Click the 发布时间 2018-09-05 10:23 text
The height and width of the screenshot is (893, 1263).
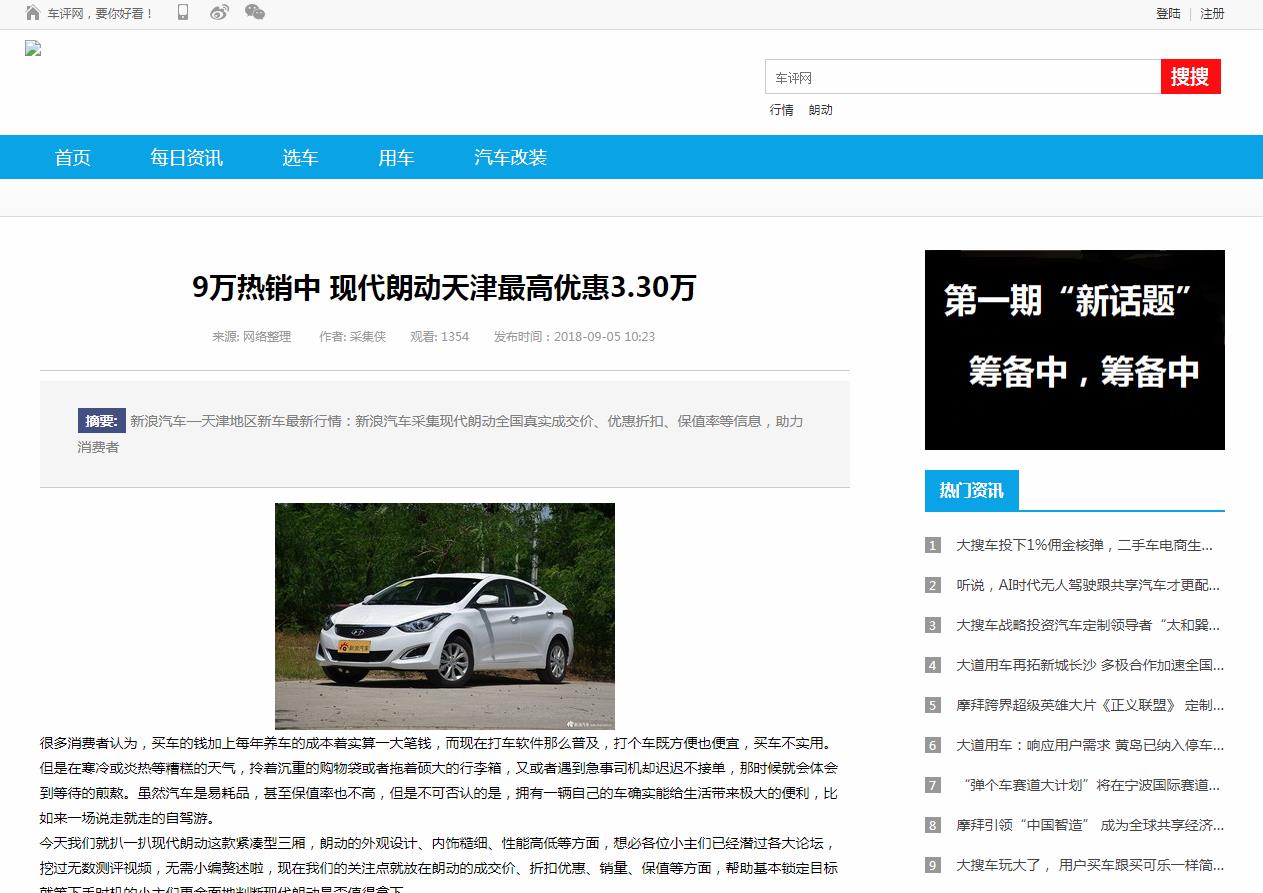574,337
